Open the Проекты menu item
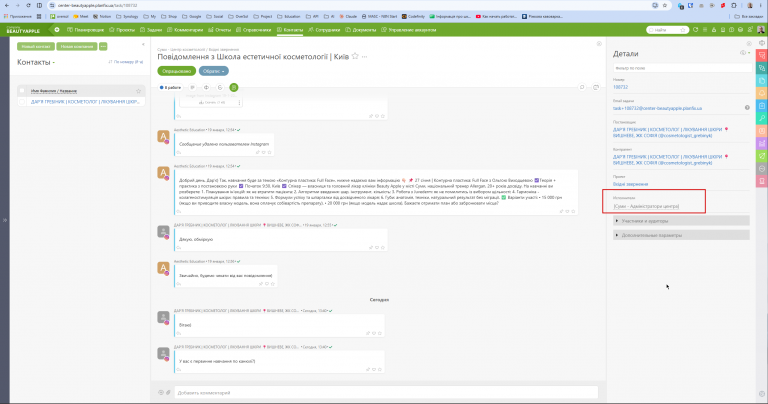 pyautogui.click(x=122, y=30)
